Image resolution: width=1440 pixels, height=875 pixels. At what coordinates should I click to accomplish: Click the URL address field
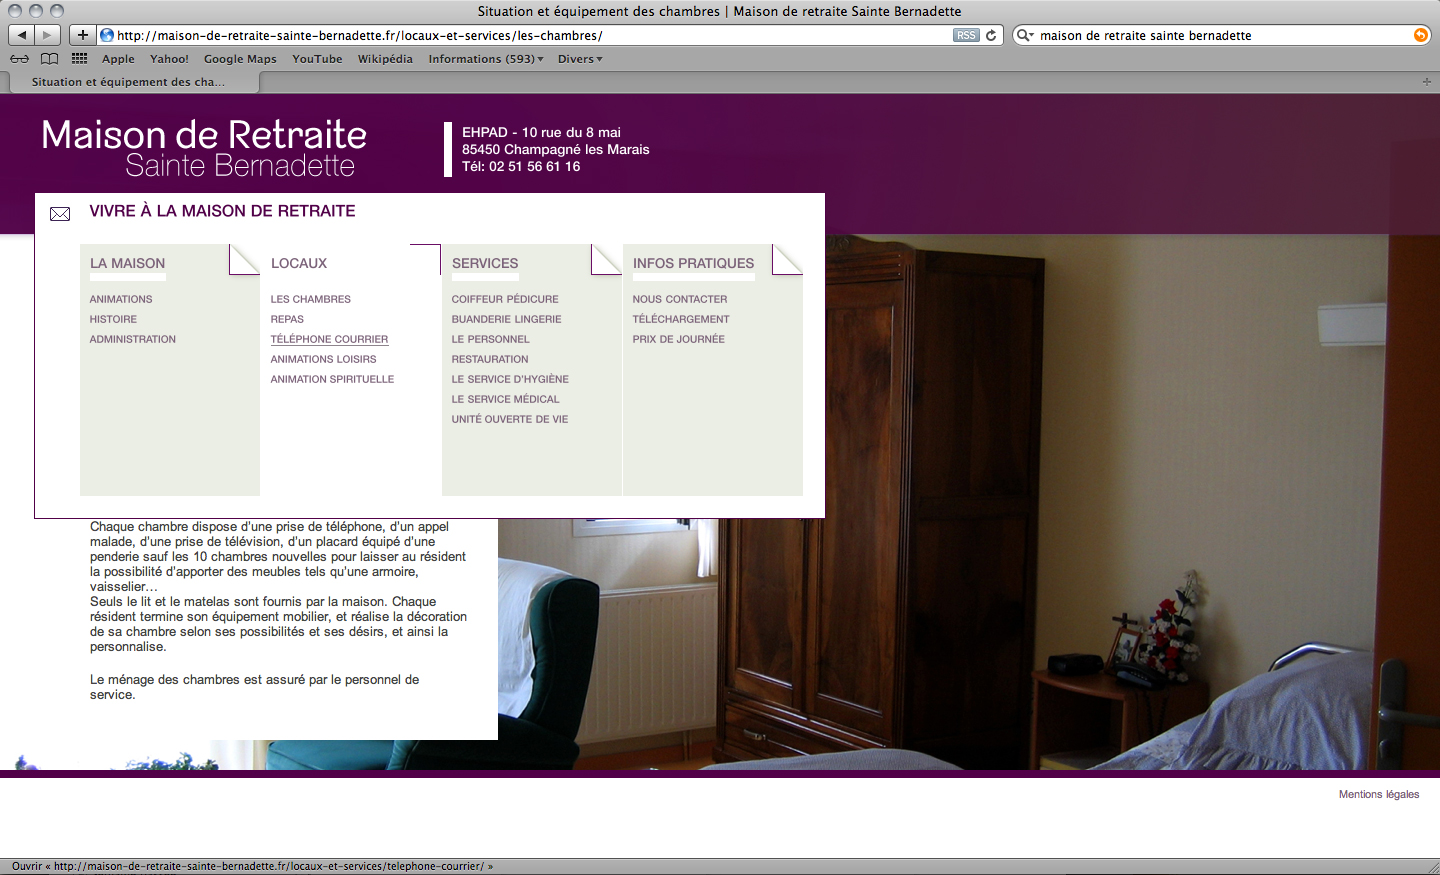[530, 35]
